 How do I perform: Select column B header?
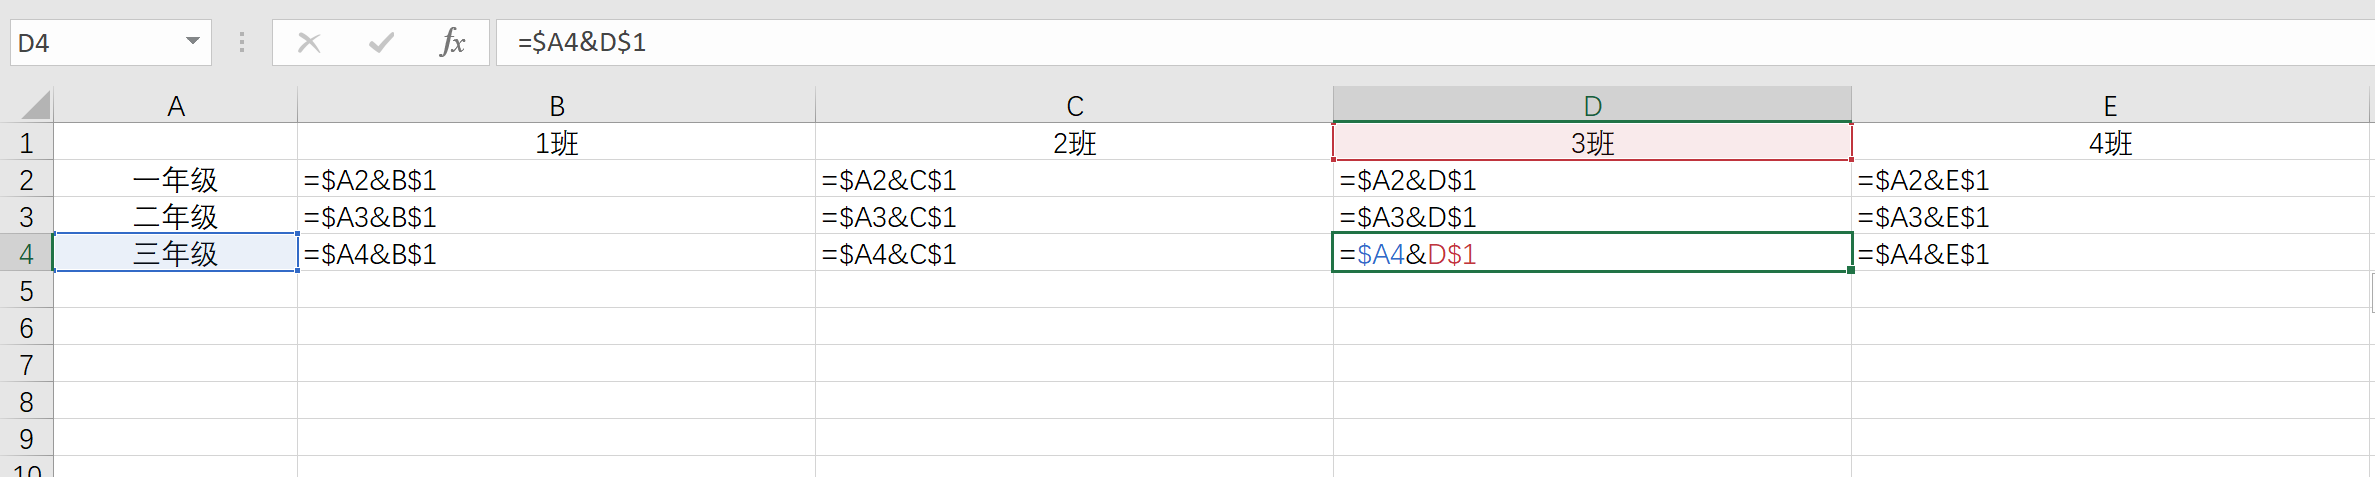[x=557, y=106]
